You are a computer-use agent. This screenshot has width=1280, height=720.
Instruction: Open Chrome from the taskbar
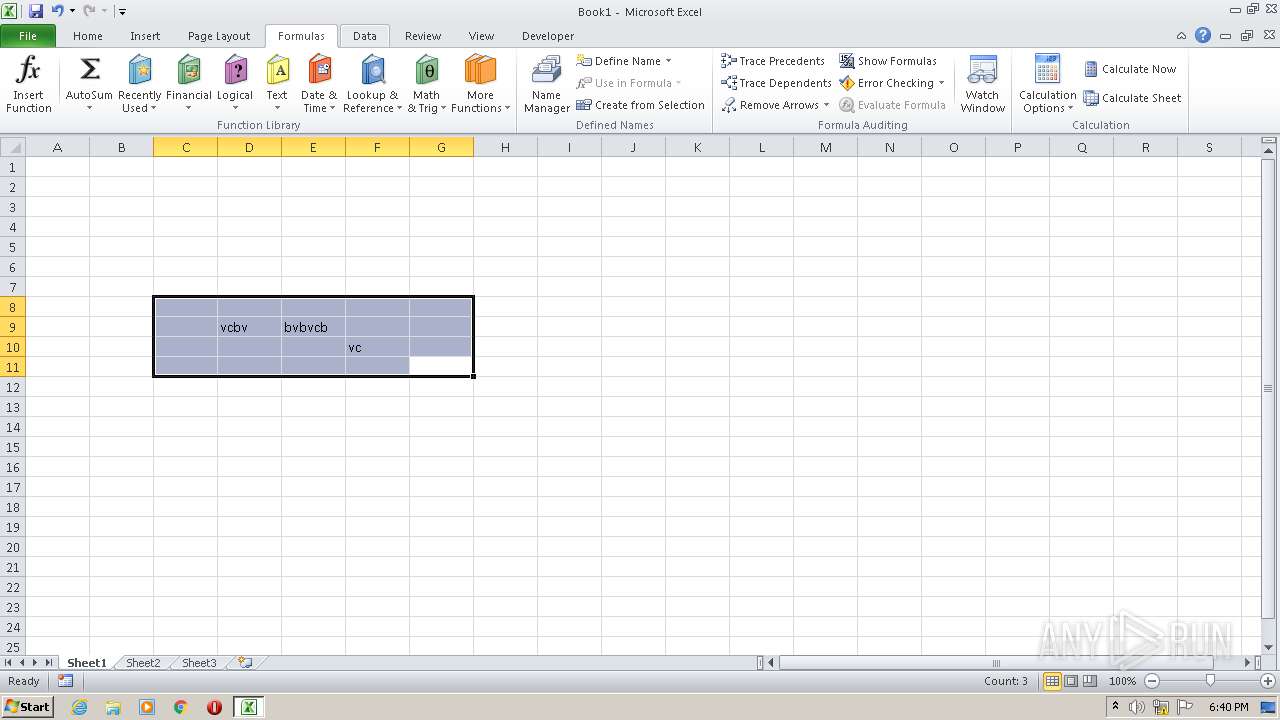click(x=181, y=707)
